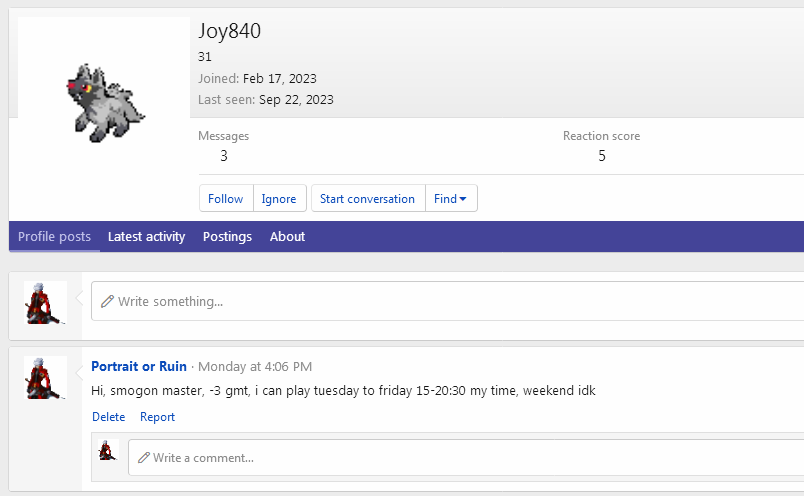Click the pencil icon in Write something box
804x496 pixels.
(x=107, y=302)
